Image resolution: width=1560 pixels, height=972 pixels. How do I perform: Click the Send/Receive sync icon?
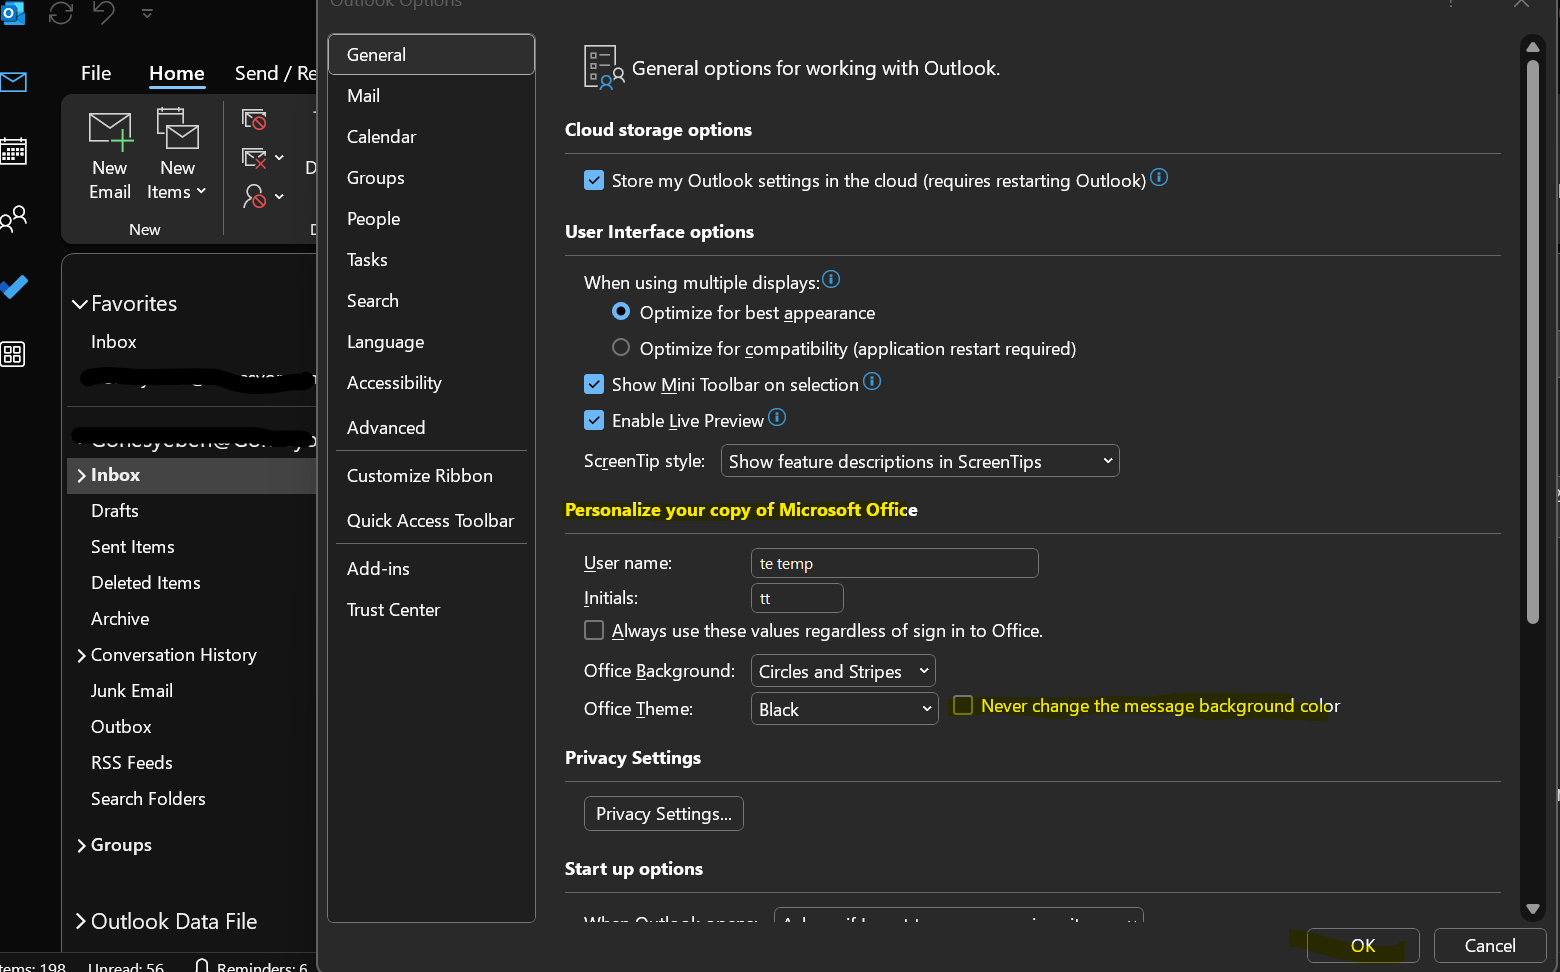pyautogui.click(x=60, y=14)
